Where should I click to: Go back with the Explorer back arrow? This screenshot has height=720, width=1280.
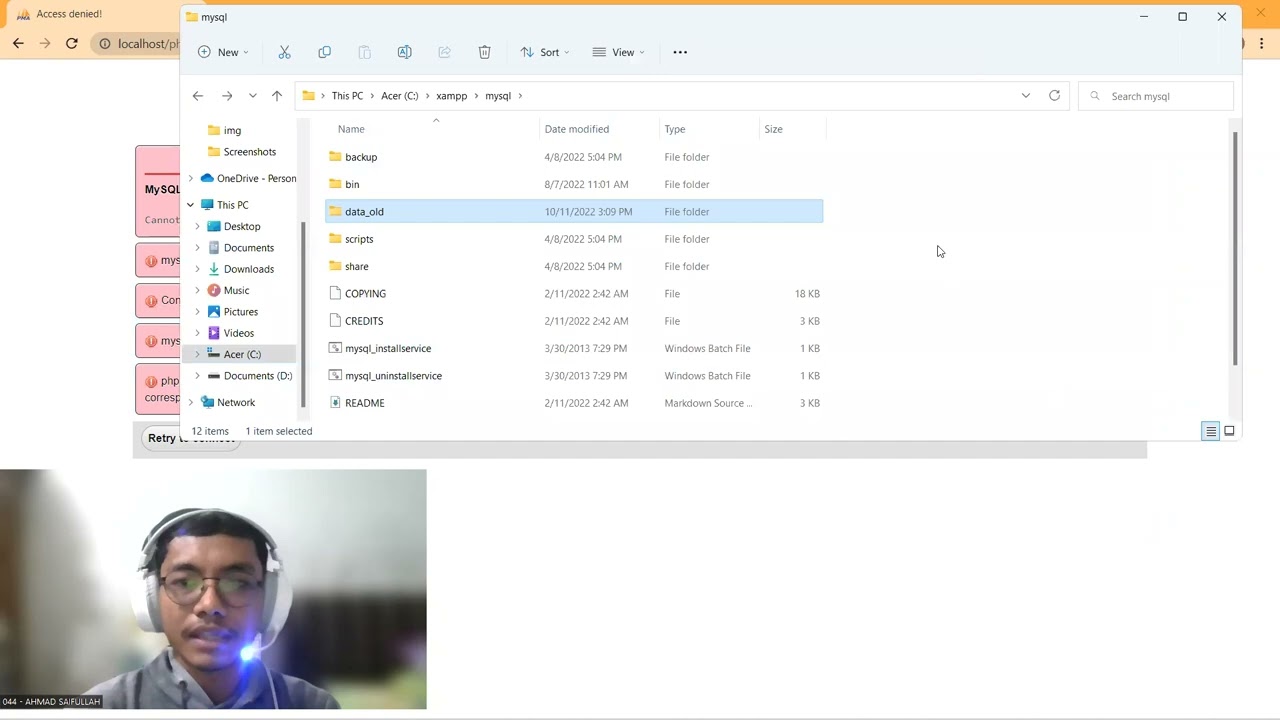pos(198,96)
